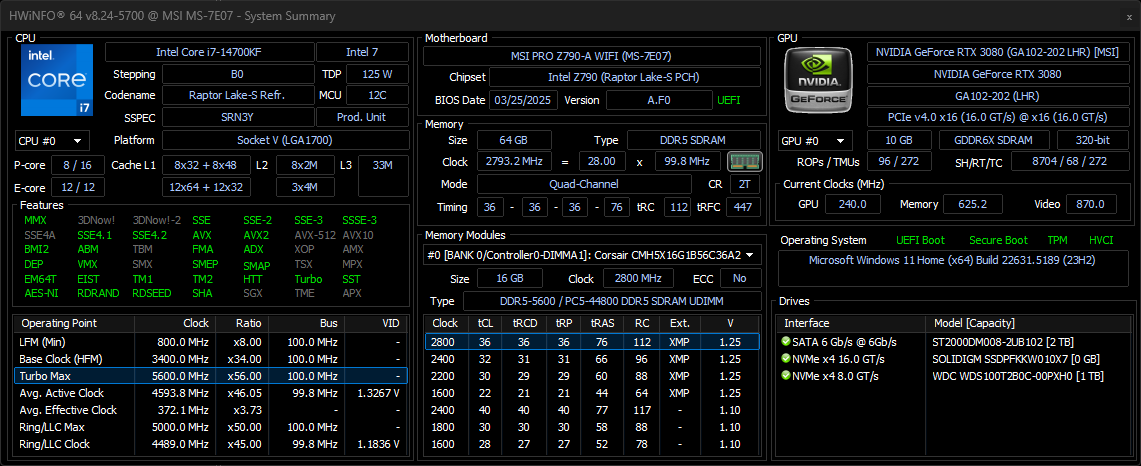Viewport: 1141px width, 466px height.
Task: Click the MSI PRO Z790-A WIFI motherboard field
Action: click(x=592, y=56)
